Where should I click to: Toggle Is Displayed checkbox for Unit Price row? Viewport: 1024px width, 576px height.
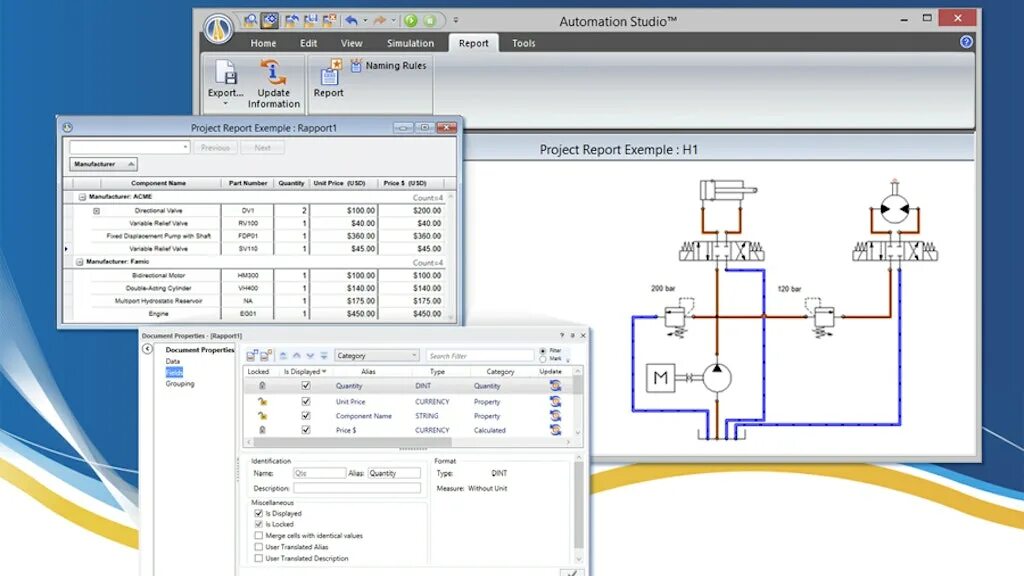coord(306,402)
